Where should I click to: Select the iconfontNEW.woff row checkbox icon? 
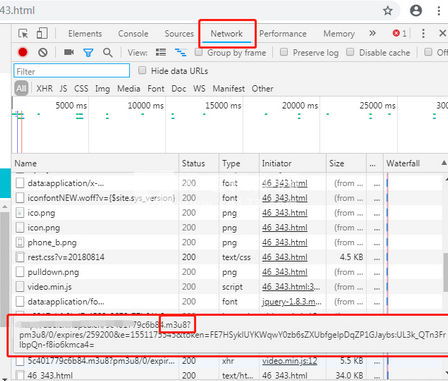[x=20, y=198]
